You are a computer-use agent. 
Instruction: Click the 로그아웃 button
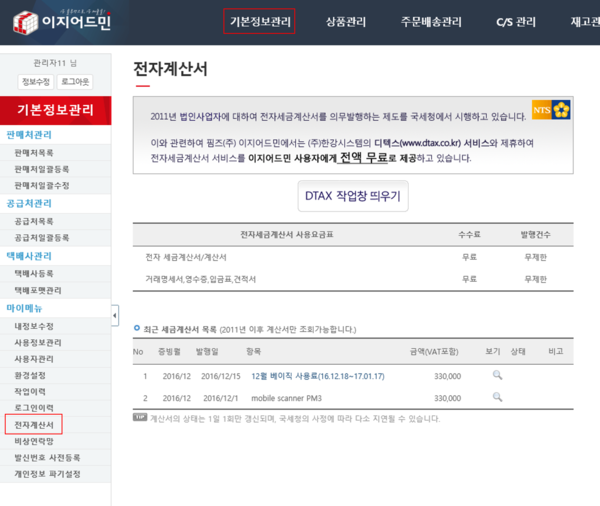[x=75, y=82]
